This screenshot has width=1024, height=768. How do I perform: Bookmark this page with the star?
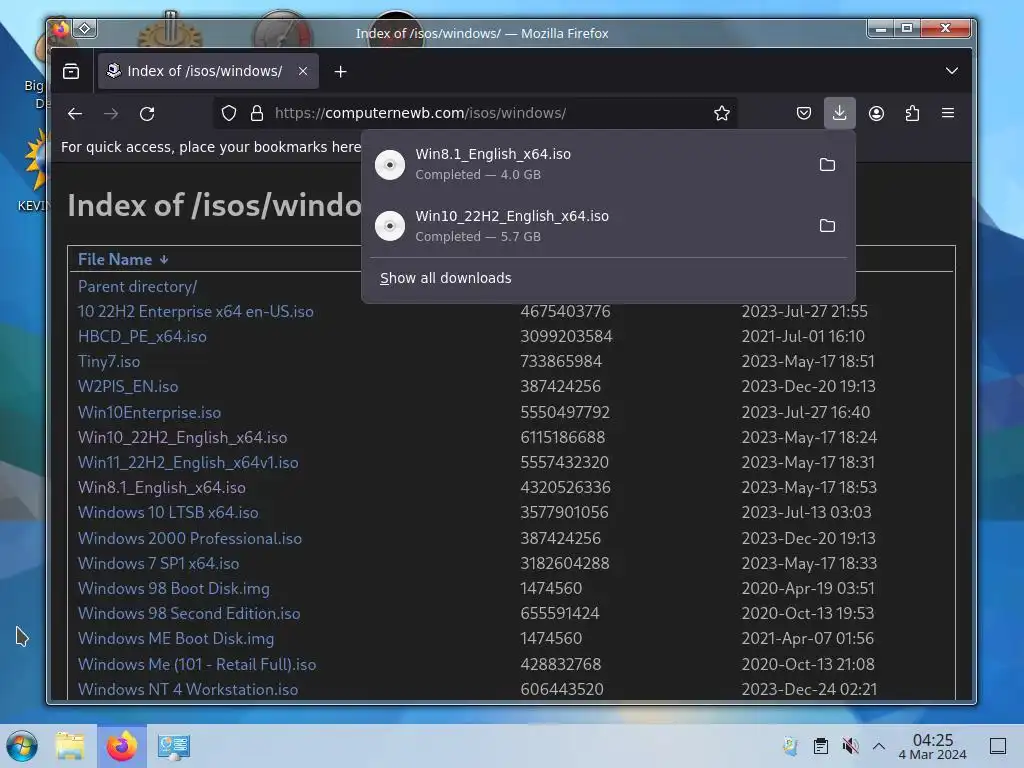(722, 113)
